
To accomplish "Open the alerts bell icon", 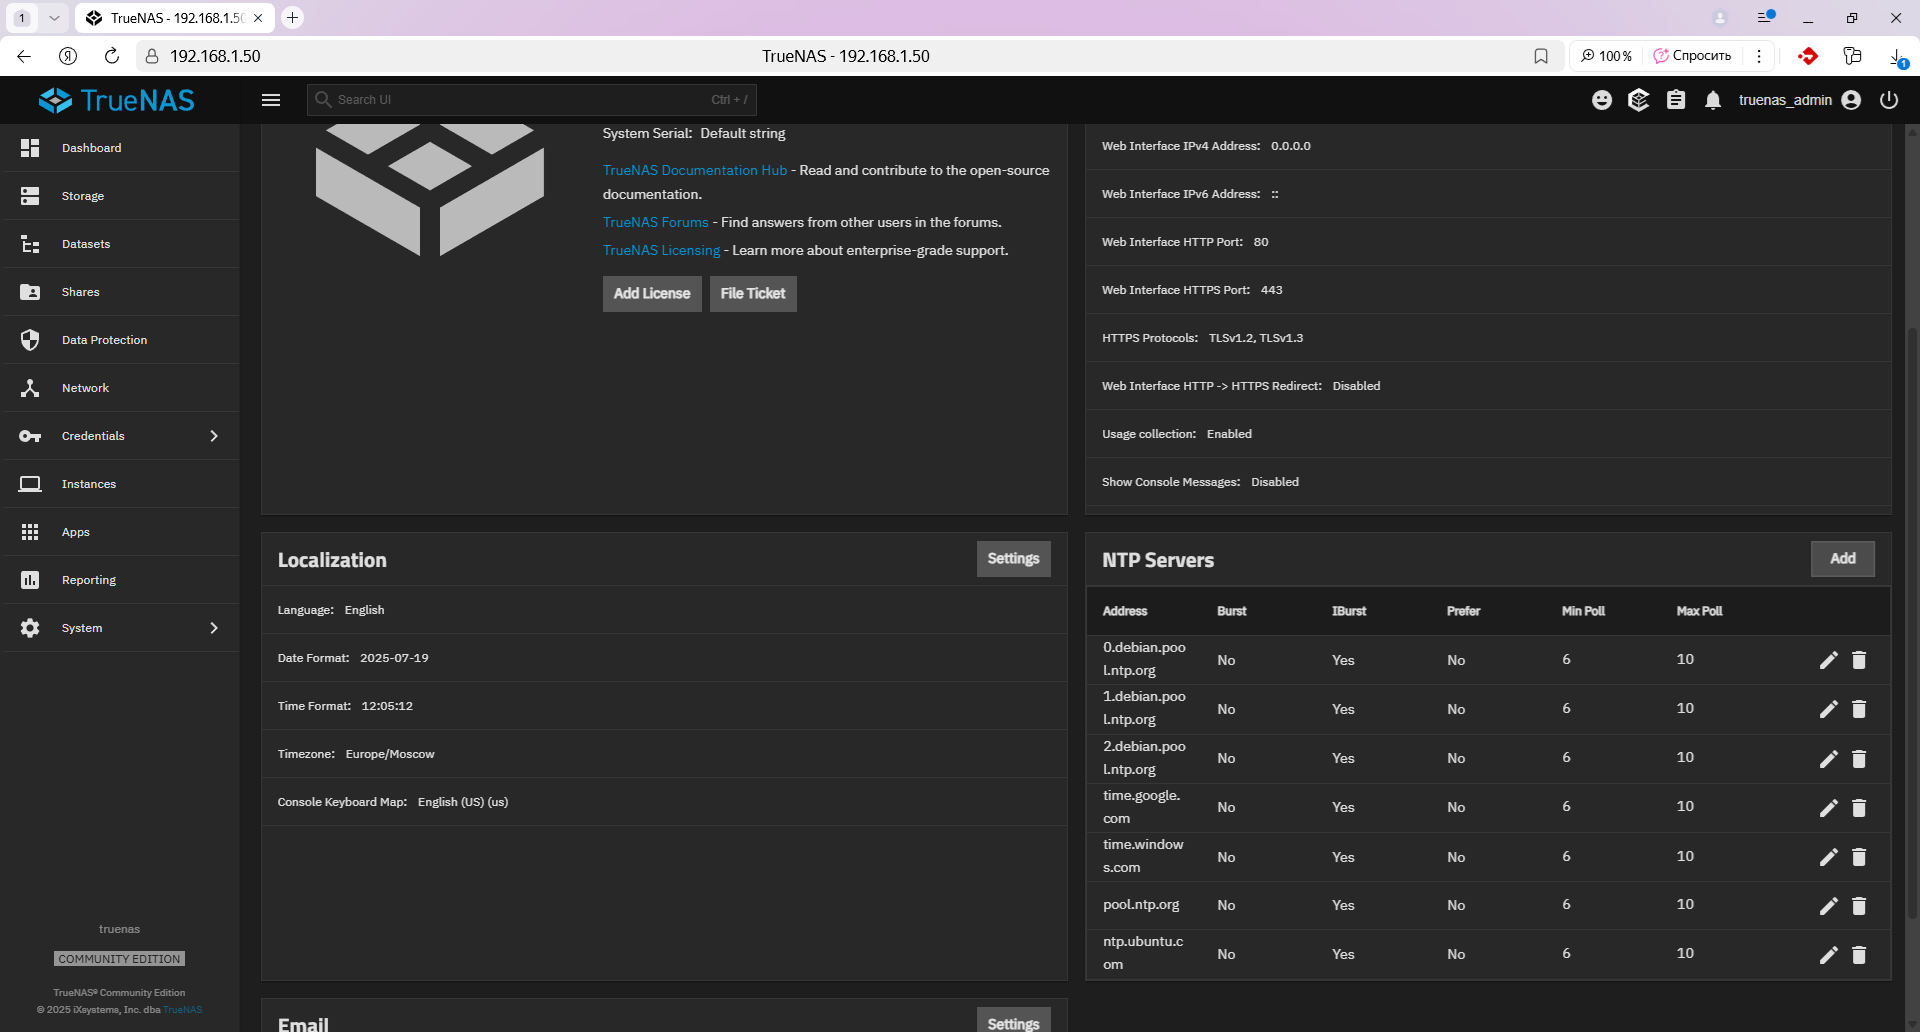I will click(1713, 100).
